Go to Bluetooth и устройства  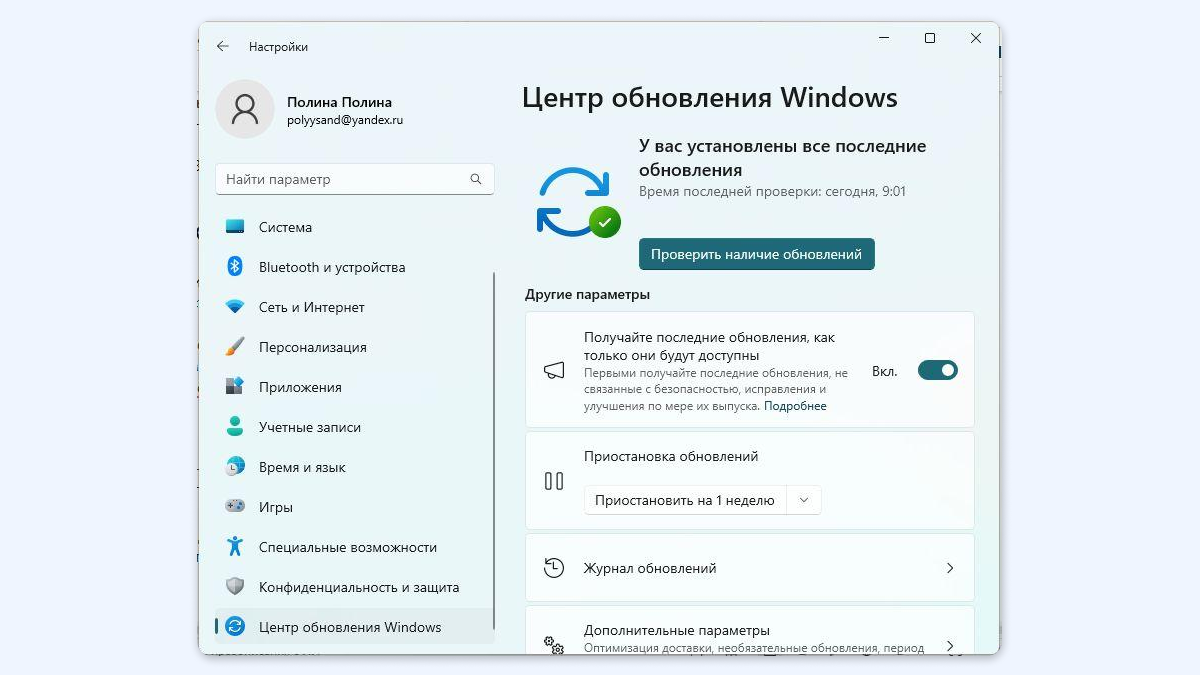pyautogui.click(x=354, y=267)
